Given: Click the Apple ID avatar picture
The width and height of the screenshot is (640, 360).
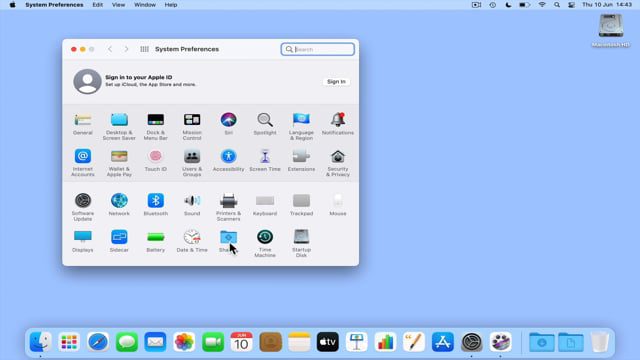Looking at the screenshot, I should pos(87,81).
